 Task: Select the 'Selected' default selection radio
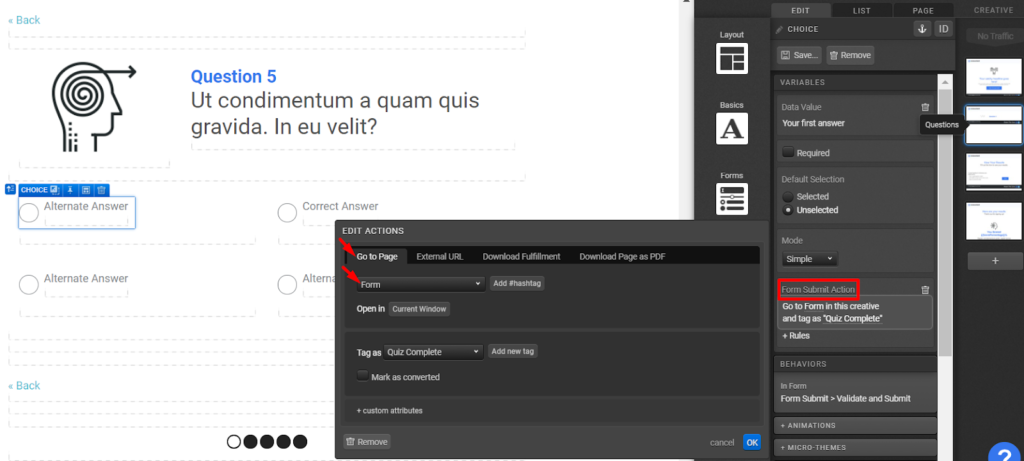[x=788, y=197]
